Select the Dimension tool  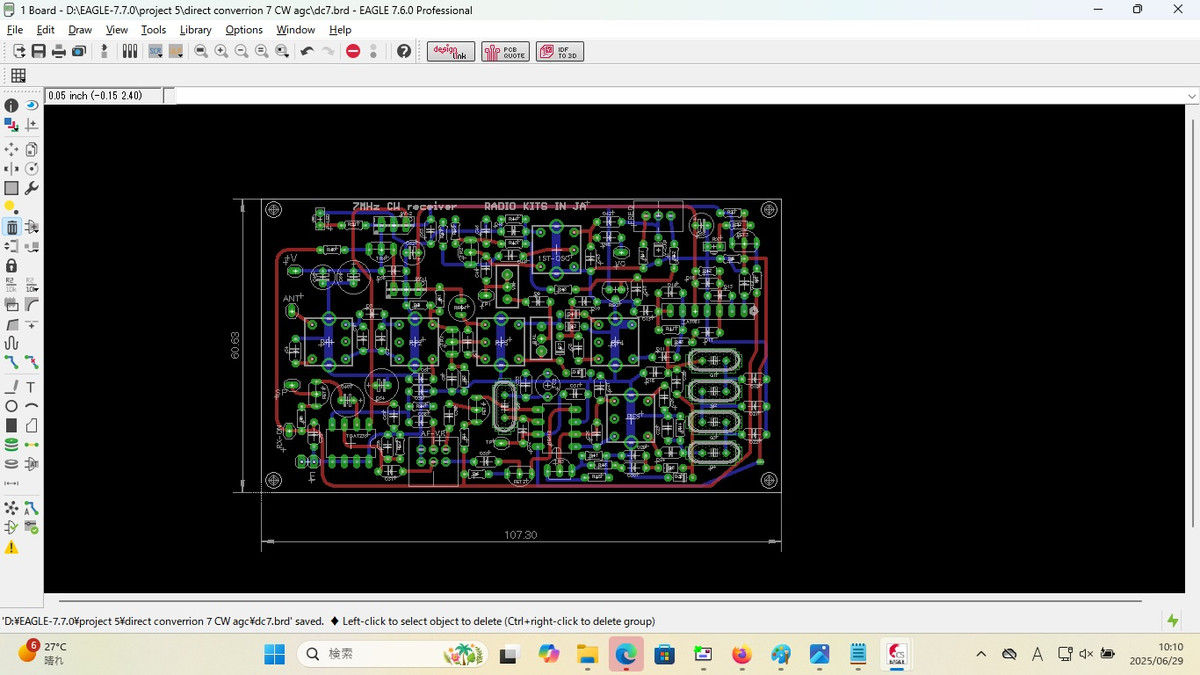click(x=11, y=483)
